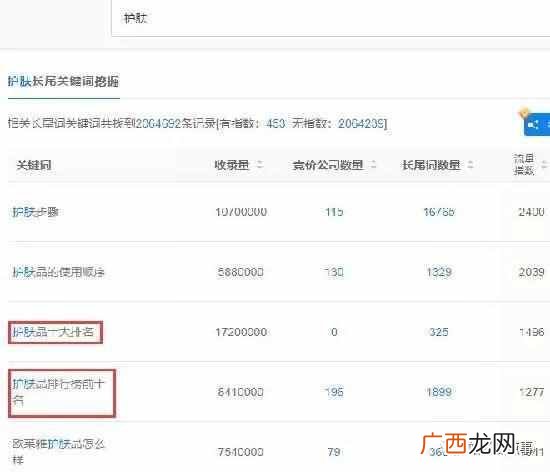Image resolution: width=550 pixels, height=472 pixels.
Task: Click the 关键词 column header
Action: pos(34,165)
